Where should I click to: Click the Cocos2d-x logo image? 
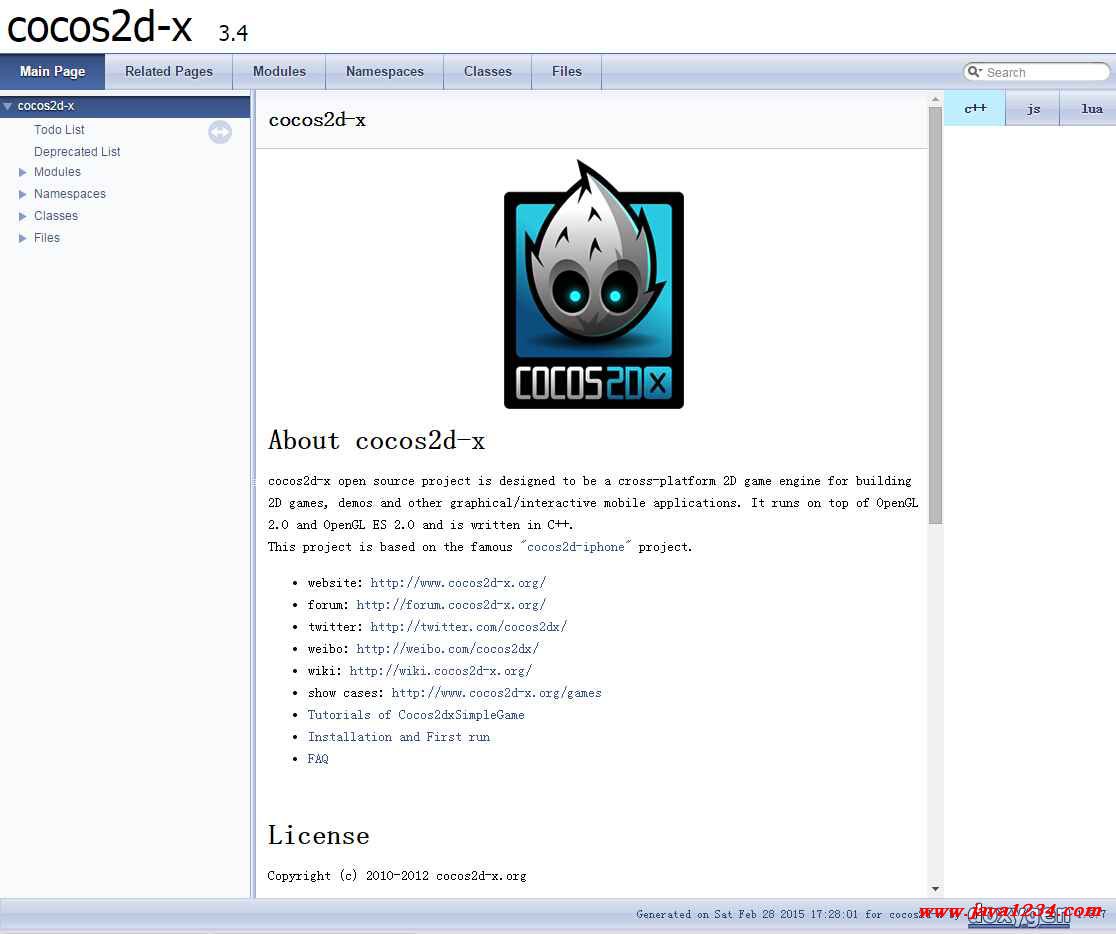(x=594, y=284)
